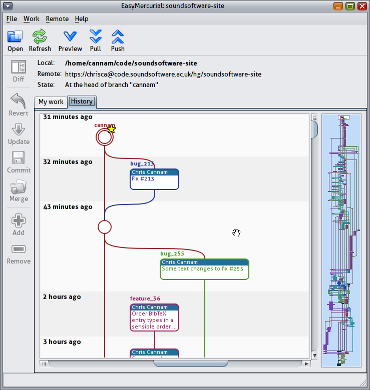Image resolution: width=370 pixels, height=390 pixels.
Task: Click the Commit sidebar icon
Action: pos(18,158)
